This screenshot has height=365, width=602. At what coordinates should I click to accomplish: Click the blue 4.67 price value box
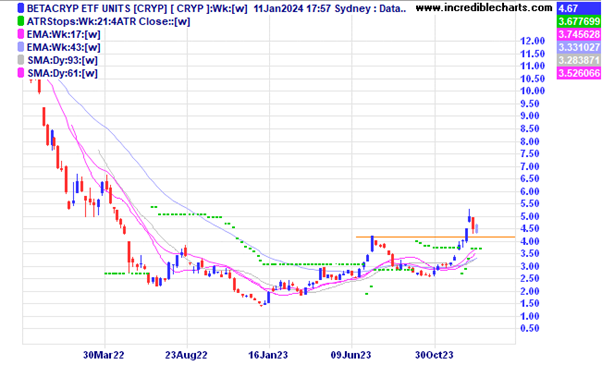[579, 8]
